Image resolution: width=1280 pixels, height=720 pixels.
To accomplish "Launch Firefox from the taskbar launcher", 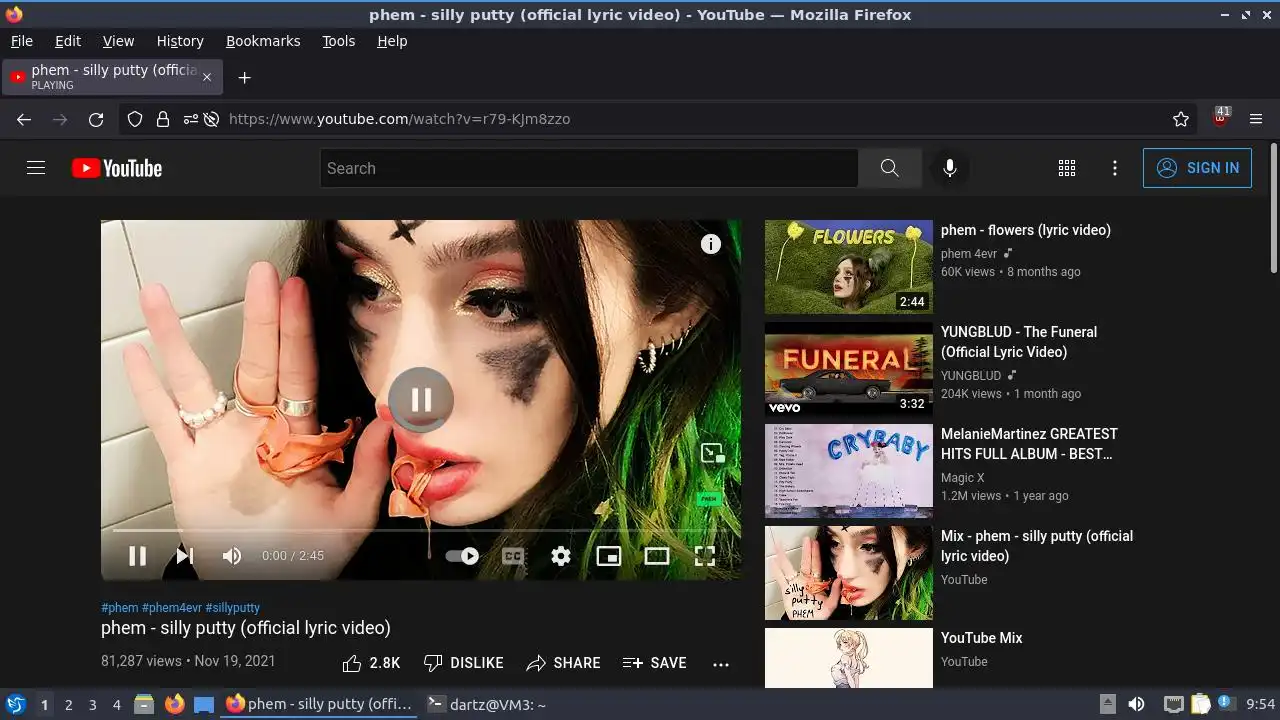I will 175,705.
